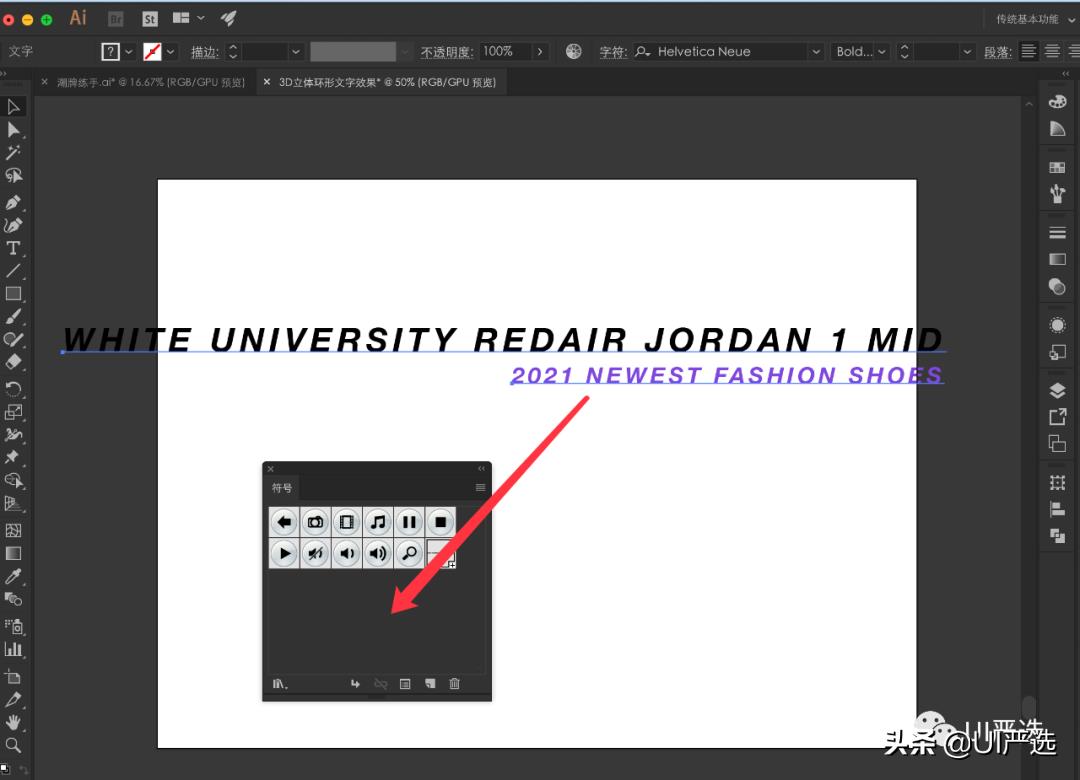The width and height of the screenshot is (1080, 780).
Task: Open the Brushes panel in right dock
Action: (1057, 194)
